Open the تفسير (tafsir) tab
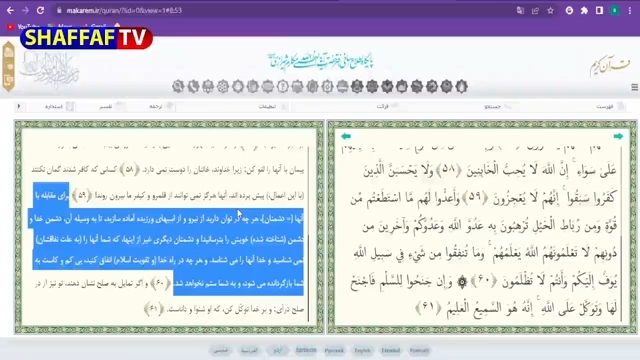This screenshot has width=640, height=360. coord(106,107)
